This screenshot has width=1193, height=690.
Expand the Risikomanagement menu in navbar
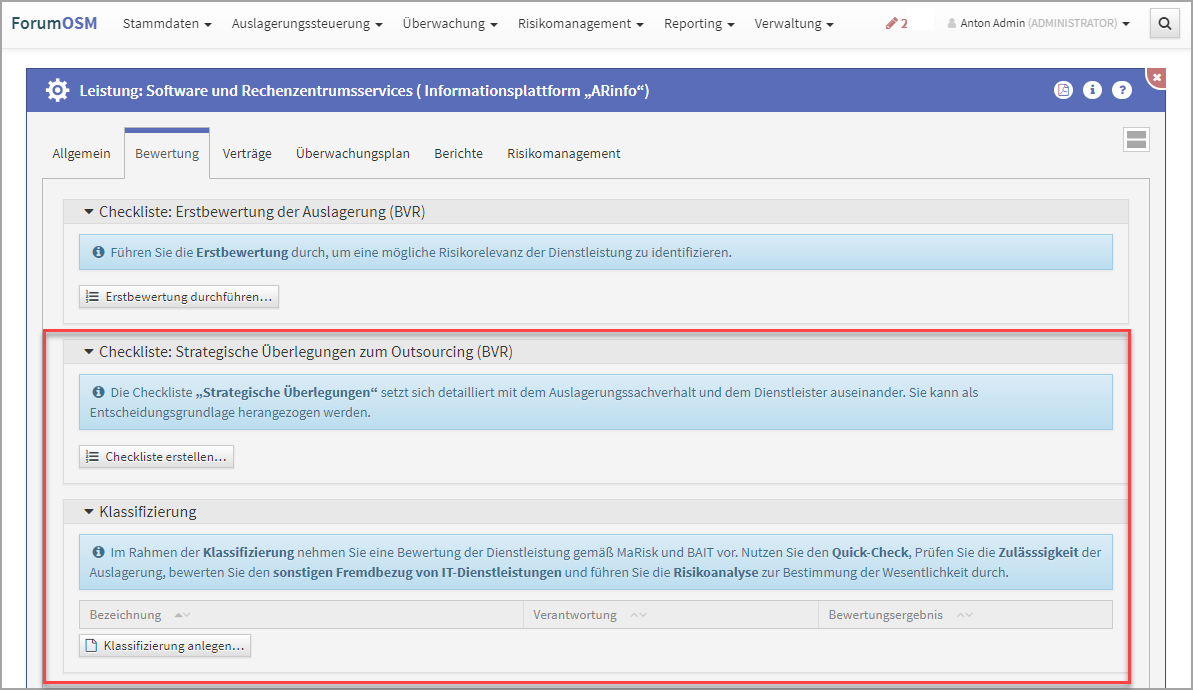tap(580, 23)
